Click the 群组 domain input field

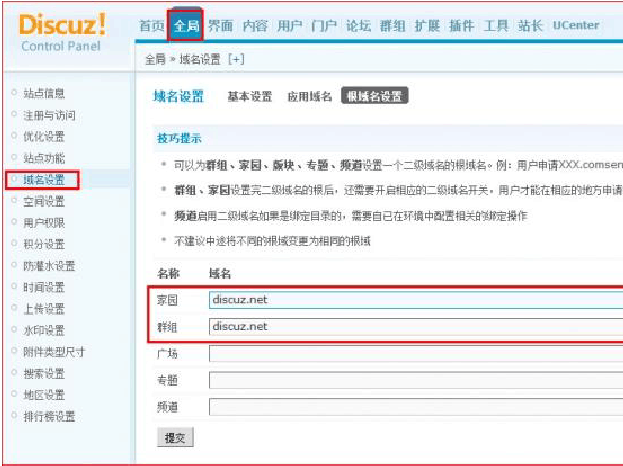414,326
